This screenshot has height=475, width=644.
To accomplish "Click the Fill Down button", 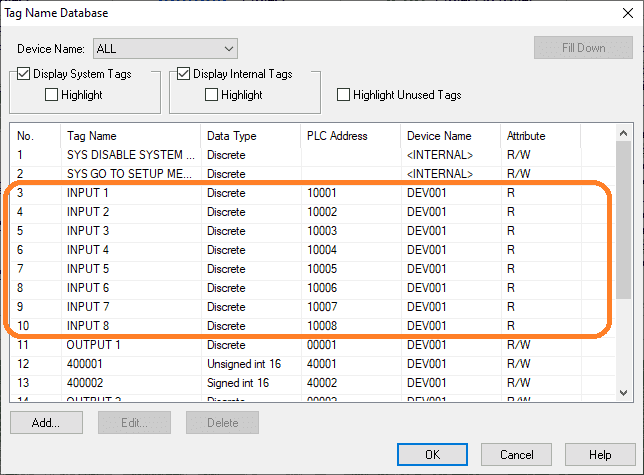I will pyautogui.click(x=583, y=48).
